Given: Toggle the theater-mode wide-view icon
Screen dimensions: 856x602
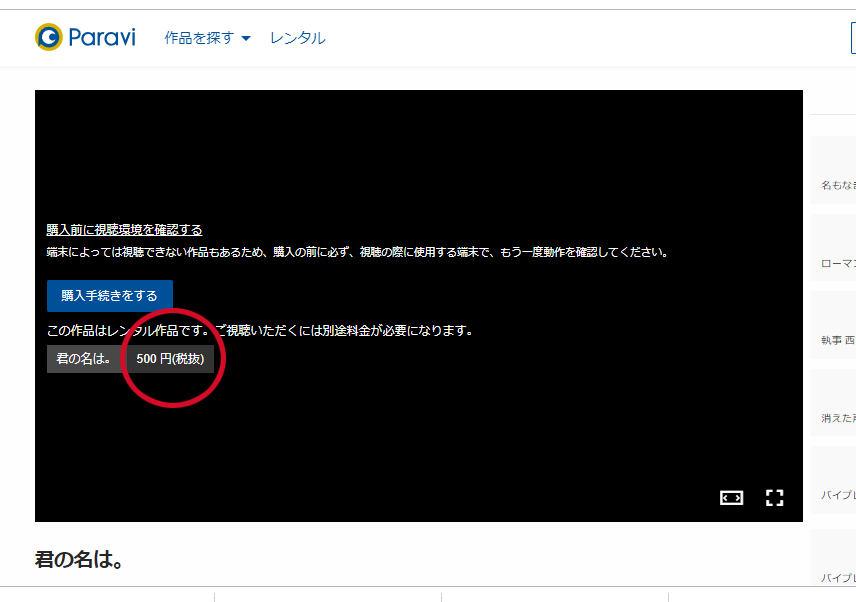Looking at the screenshot, I should (731, 498).
